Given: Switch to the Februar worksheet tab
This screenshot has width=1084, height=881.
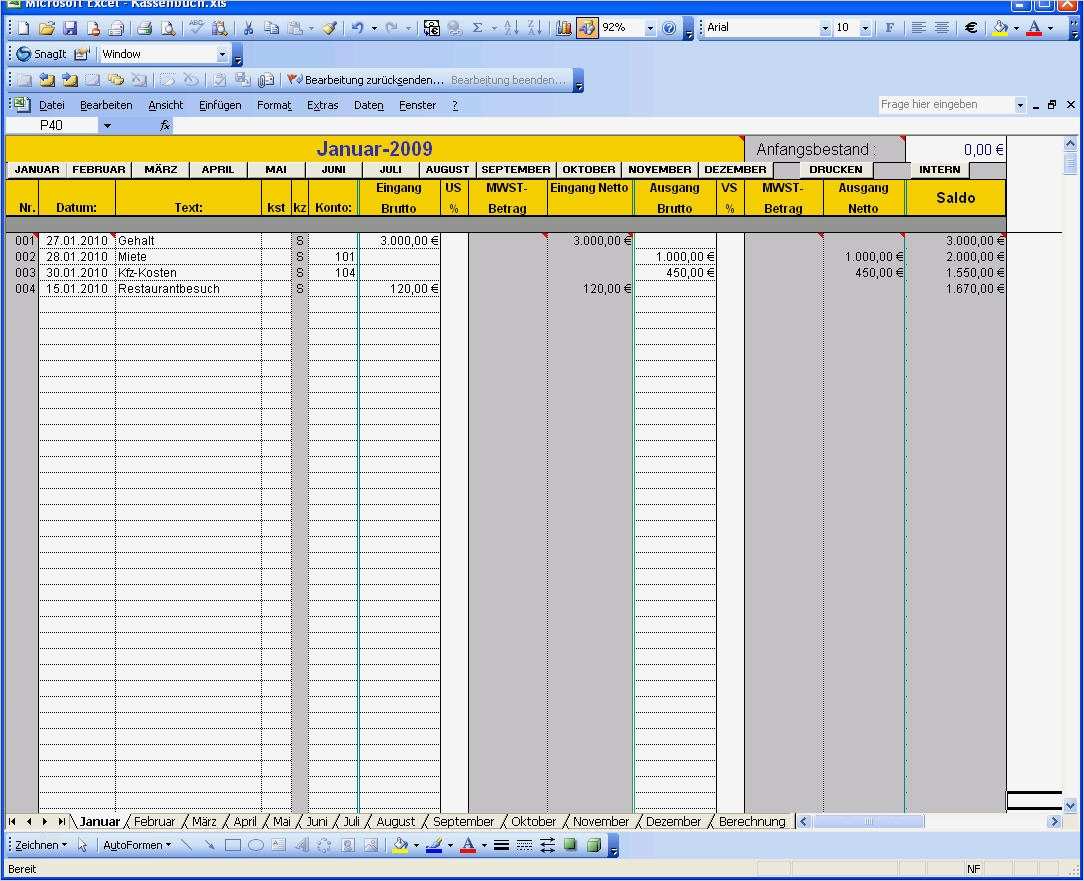Looking at the screenshot, I should coord(153,821).
